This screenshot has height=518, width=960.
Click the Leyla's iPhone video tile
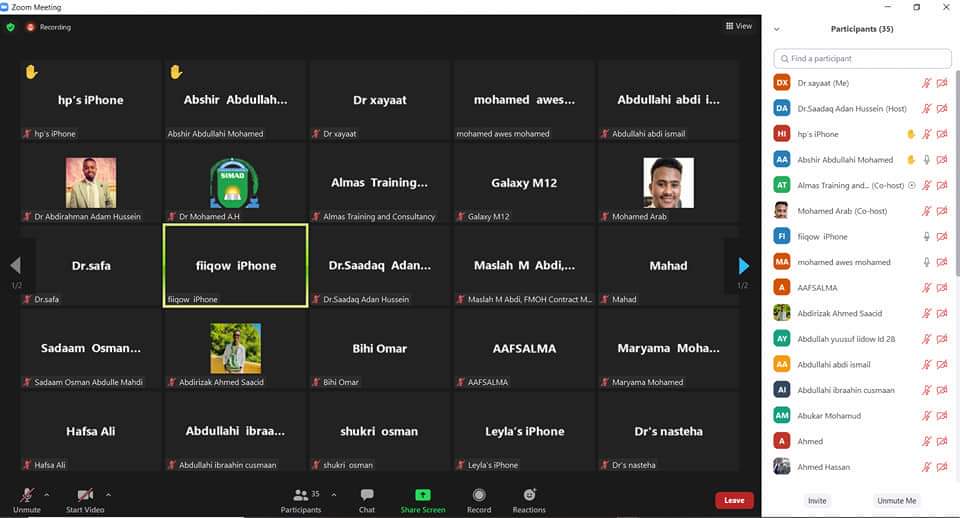pyautogui.click(x=524, y=431)
